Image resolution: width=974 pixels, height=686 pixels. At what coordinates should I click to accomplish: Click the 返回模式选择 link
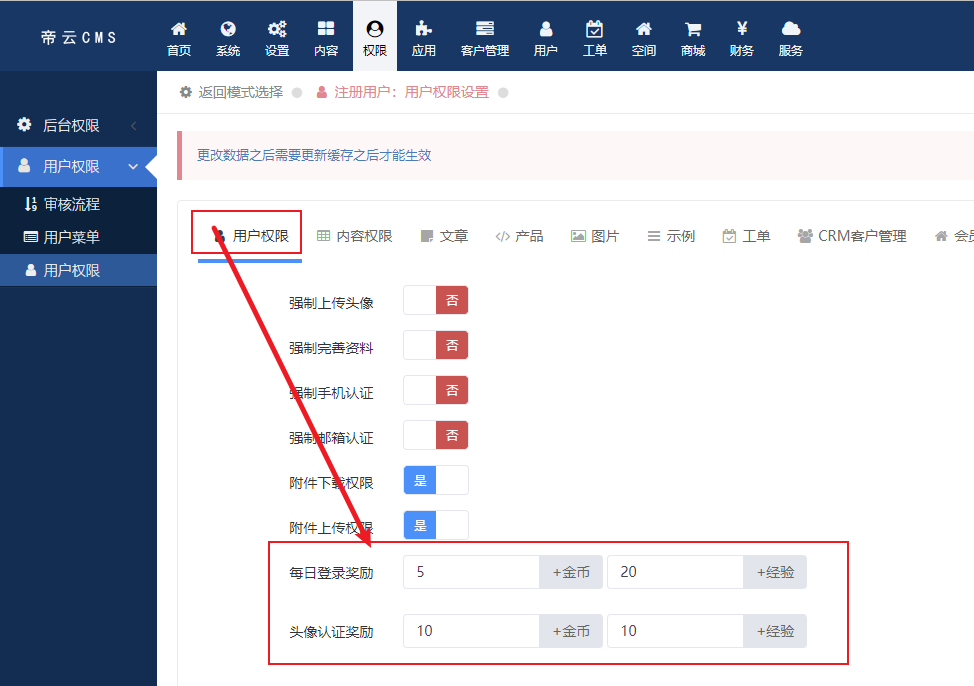tap(240, 93)
